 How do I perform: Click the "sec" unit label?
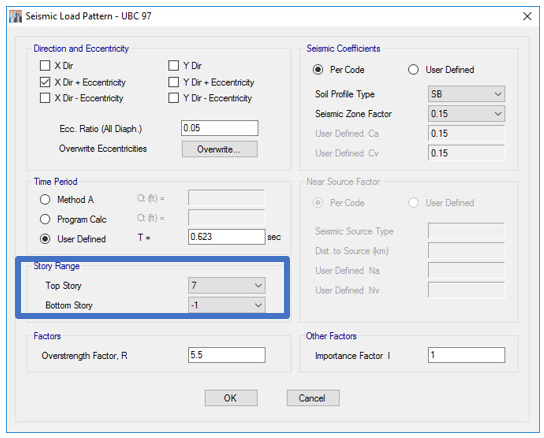[274, 237]
